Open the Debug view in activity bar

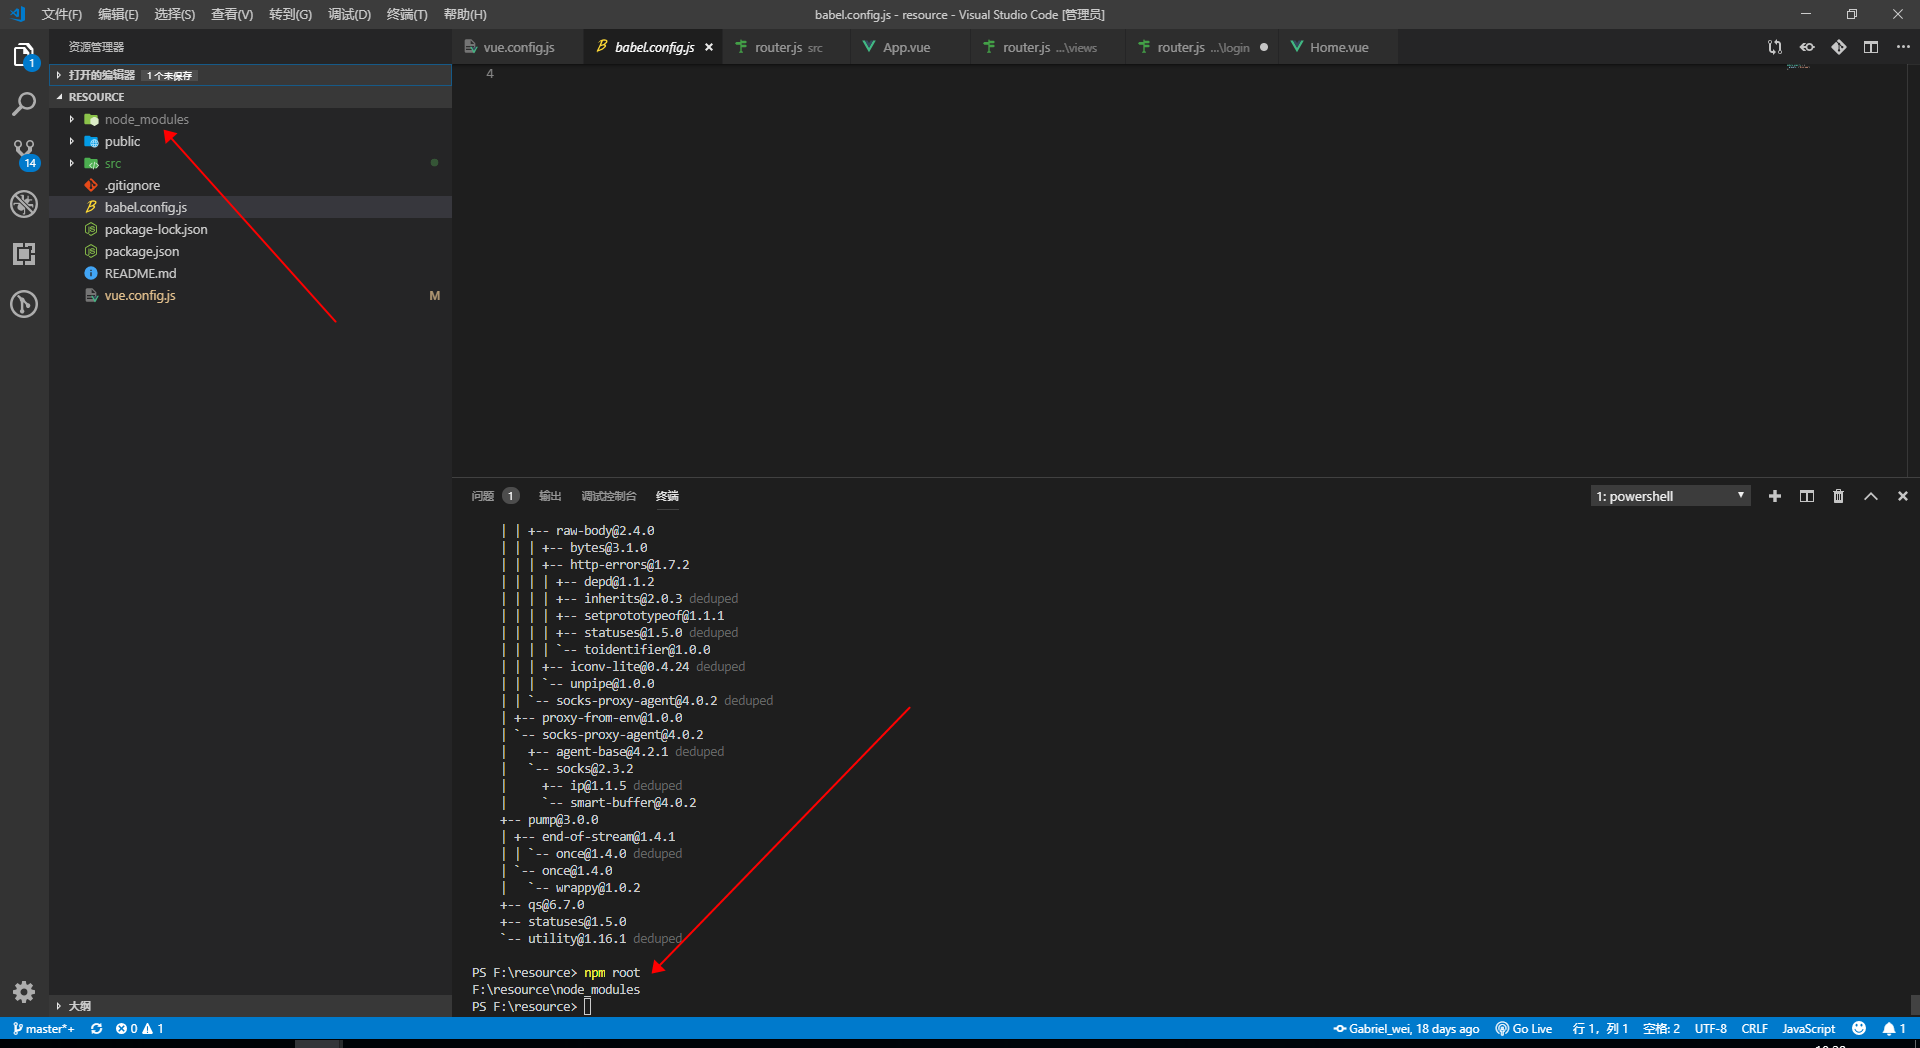24,204
